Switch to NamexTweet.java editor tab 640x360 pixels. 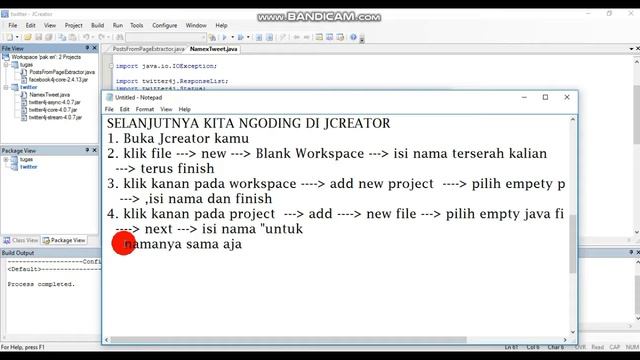click(x=213, y=49)
